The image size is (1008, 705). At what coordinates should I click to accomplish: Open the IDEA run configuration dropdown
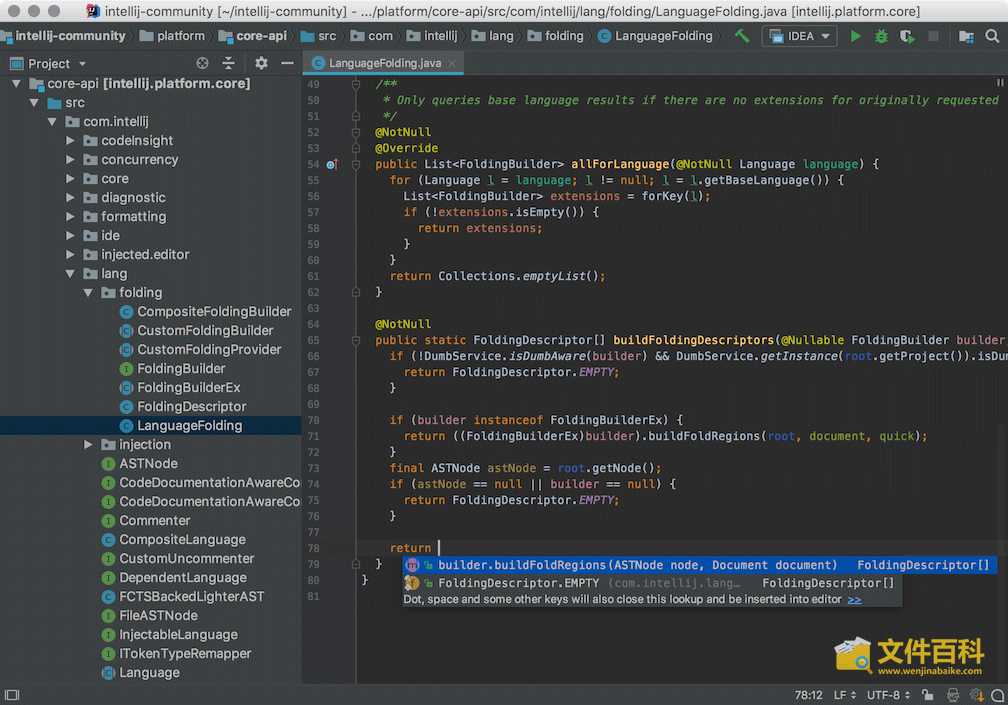point(800,37)
